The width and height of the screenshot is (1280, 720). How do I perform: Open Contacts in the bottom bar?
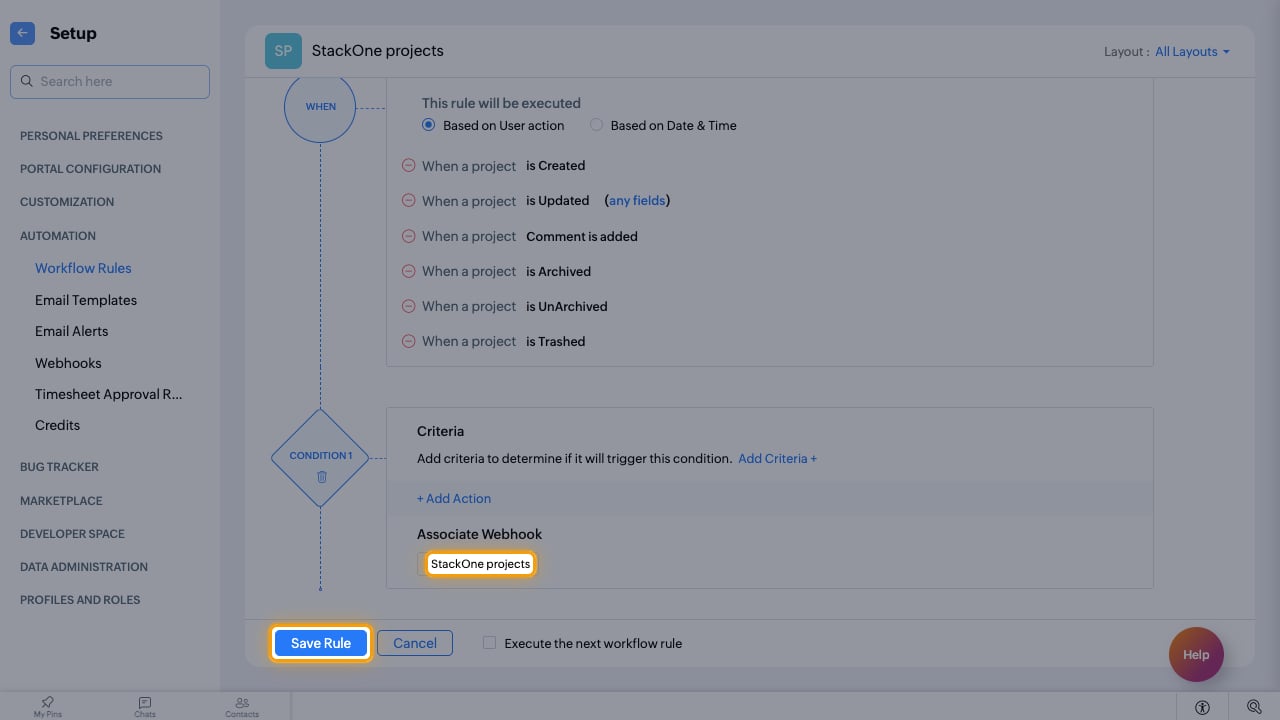[242, 707]
